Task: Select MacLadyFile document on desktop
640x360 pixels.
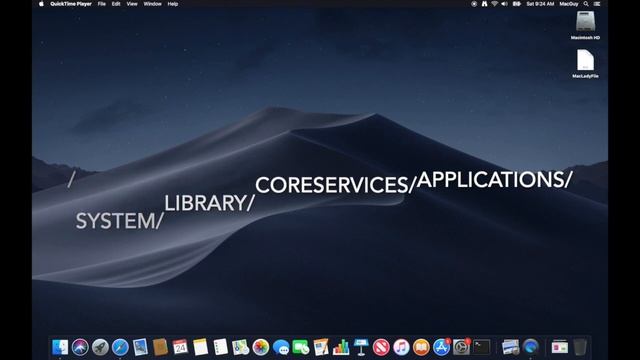Action: tap(585, 64)
